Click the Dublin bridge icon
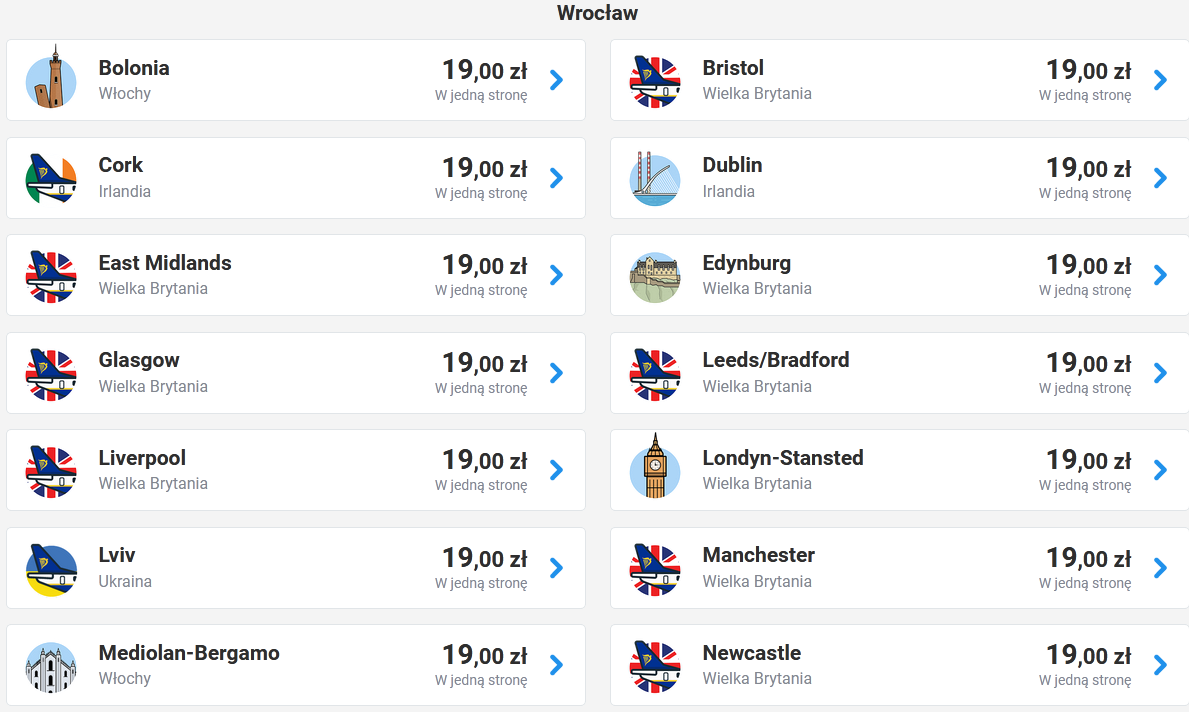The width and height of the screenshot is (1189, 712). [x=654, y=179]
